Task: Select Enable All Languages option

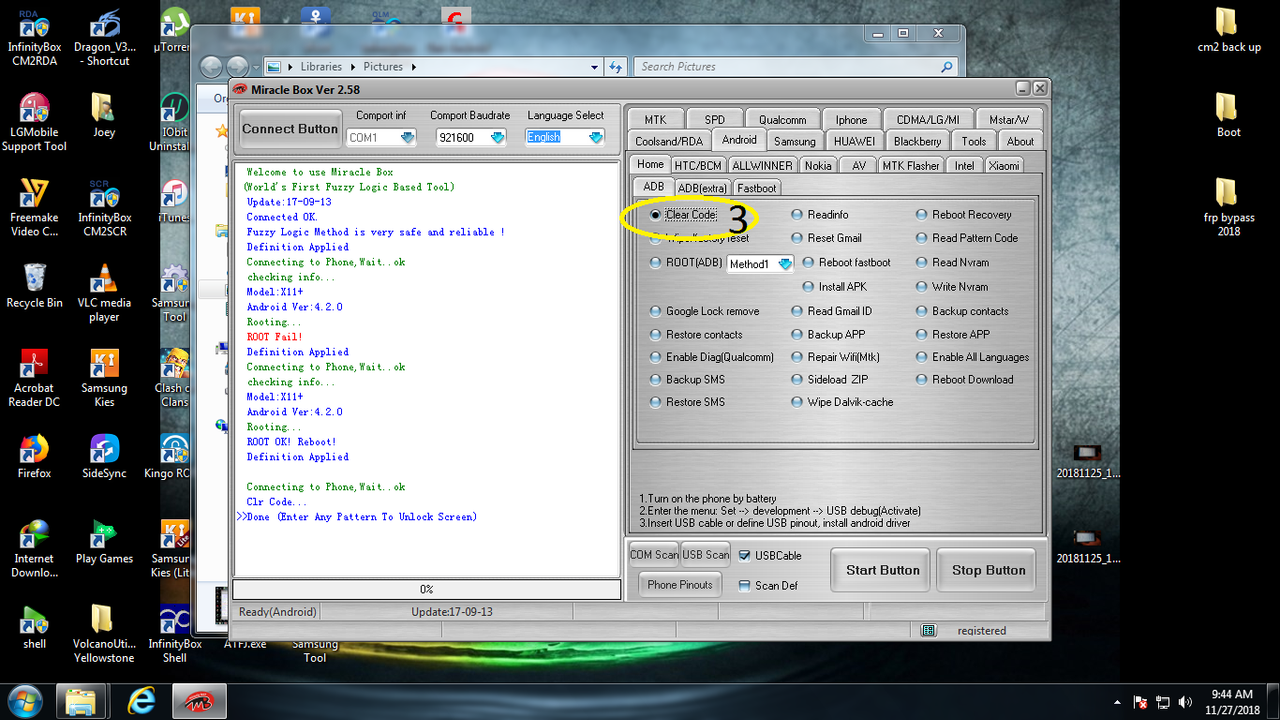Action: tap(972, 357)
